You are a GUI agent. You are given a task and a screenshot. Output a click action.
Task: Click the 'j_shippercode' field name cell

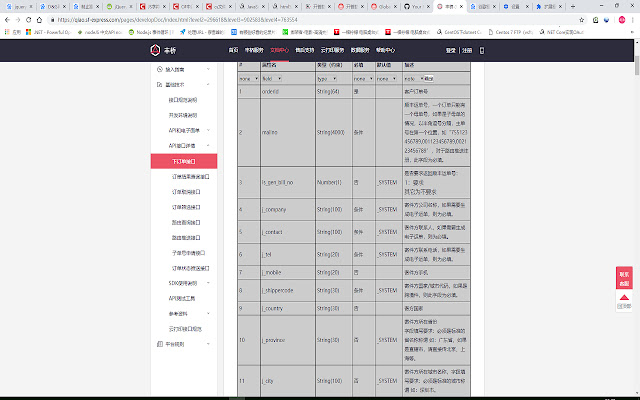tap(288, 290)
